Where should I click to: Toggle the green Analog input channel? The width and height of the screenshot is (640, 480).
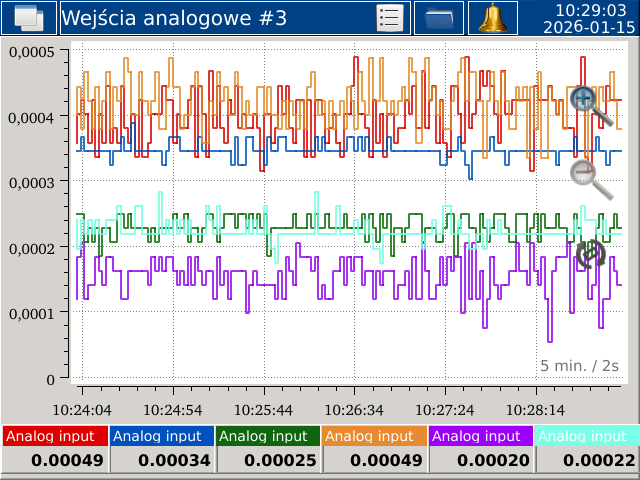(x=268, y=436)
